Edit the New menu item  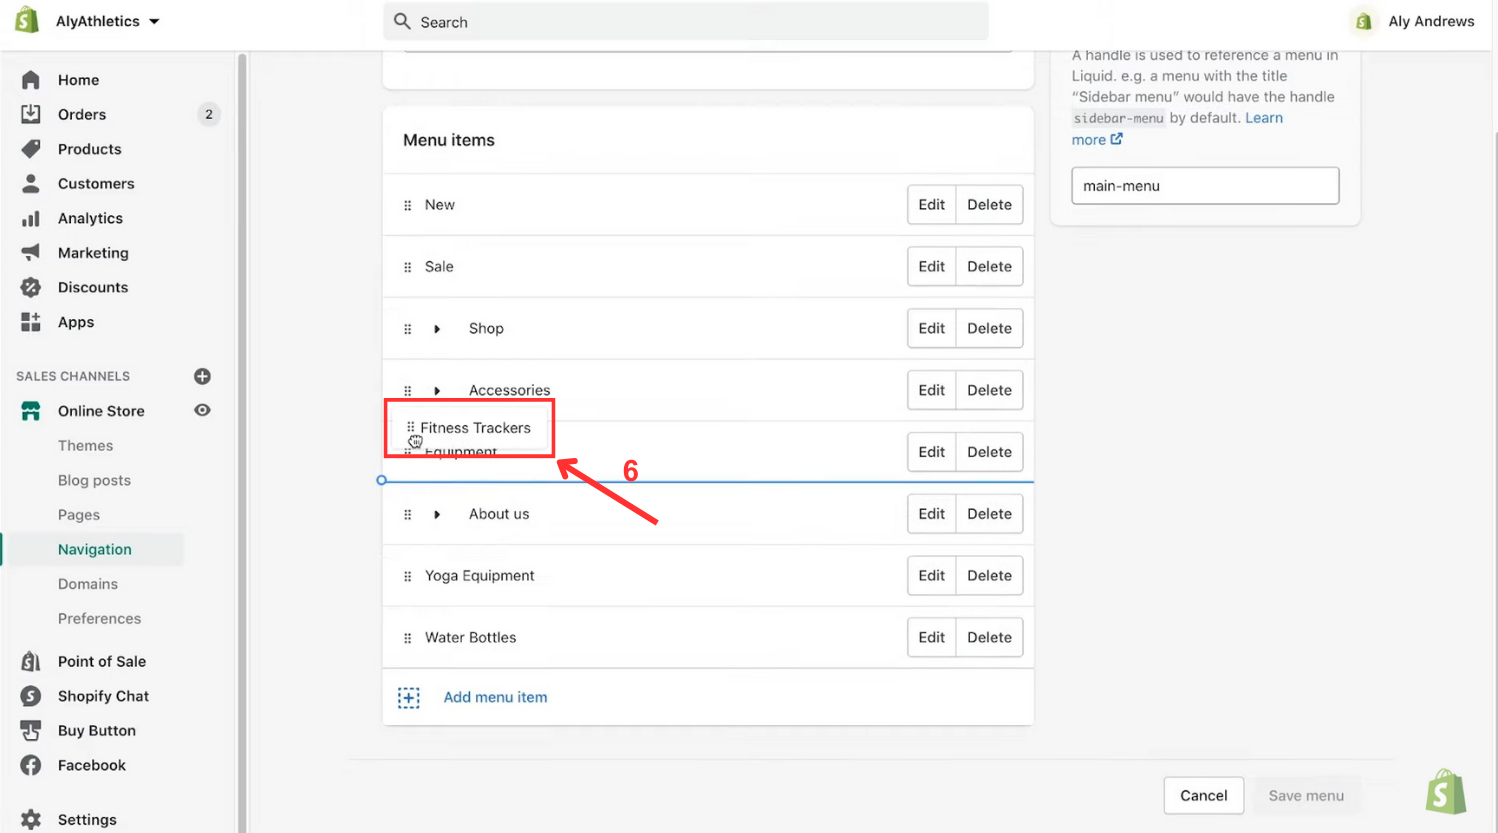932,205
